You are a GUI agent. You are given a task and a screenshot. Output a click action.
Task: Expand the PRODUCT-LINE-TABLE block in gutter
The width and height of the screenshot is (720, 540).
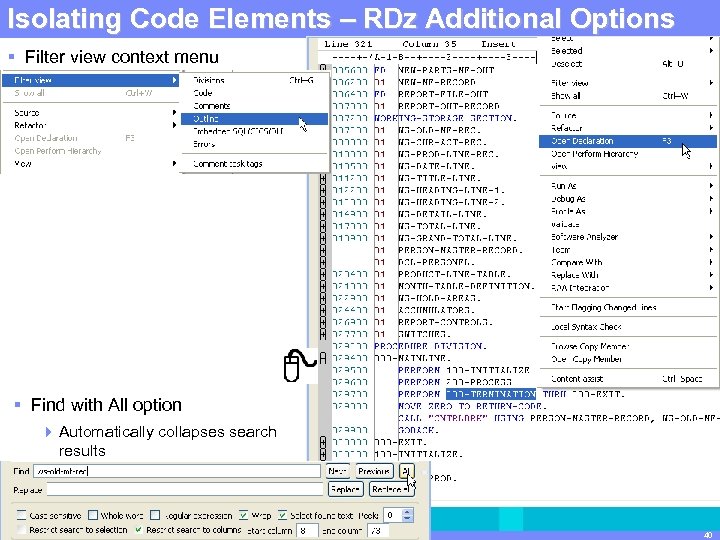point(323,274)
